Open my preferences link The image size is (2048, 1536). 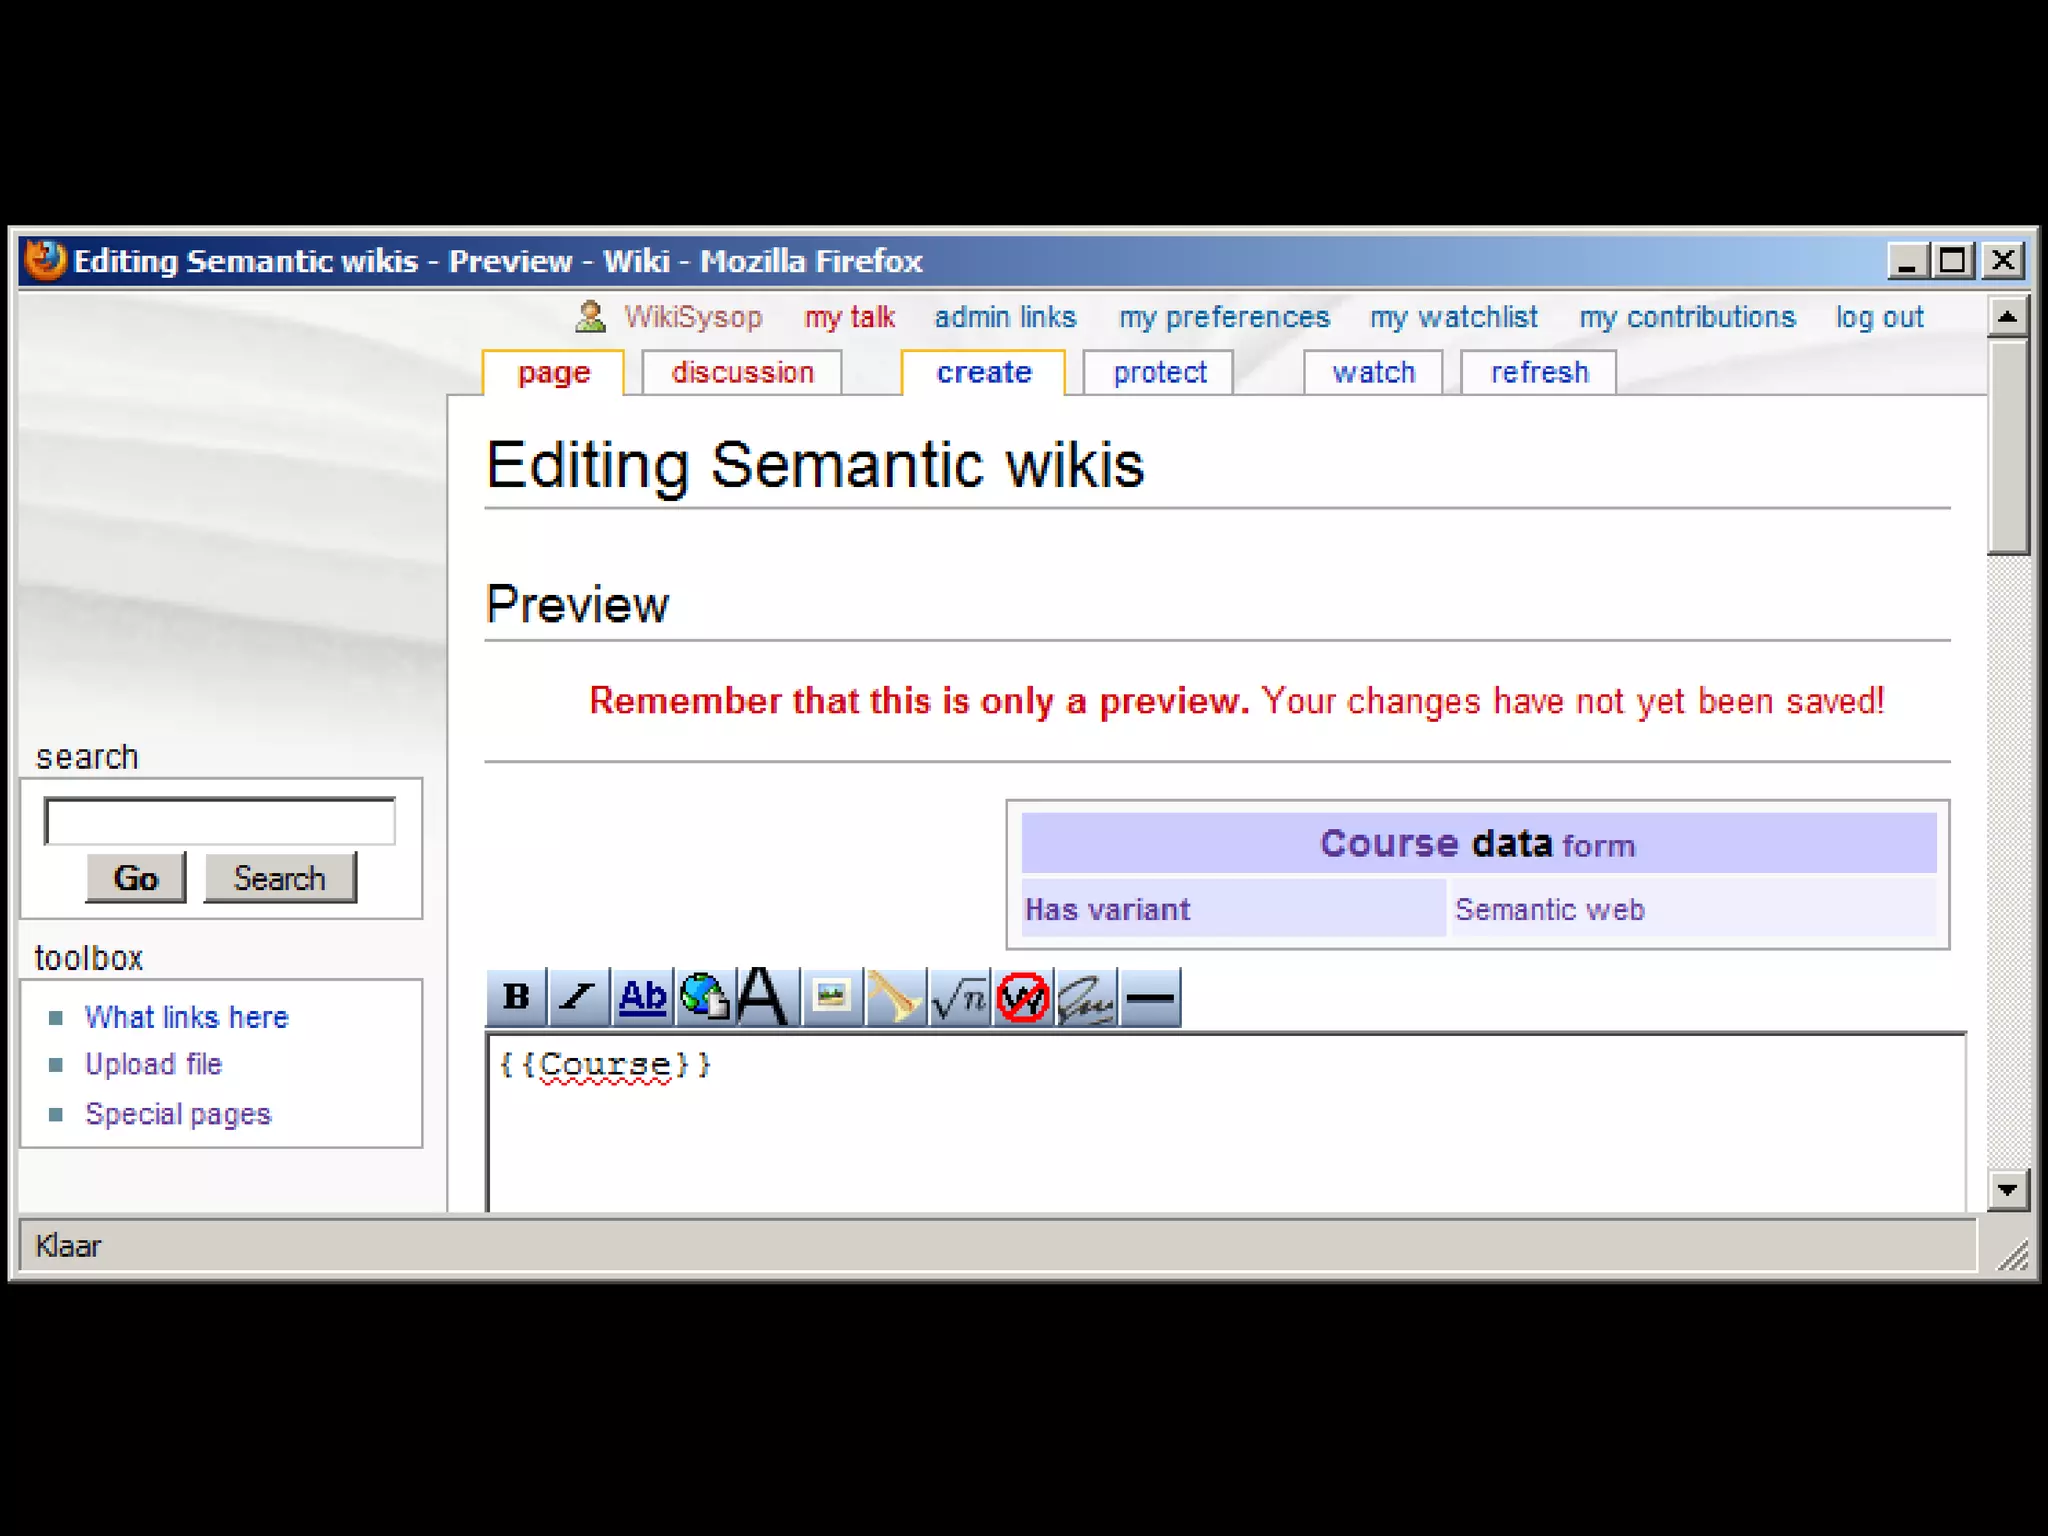pos(1224,318)
